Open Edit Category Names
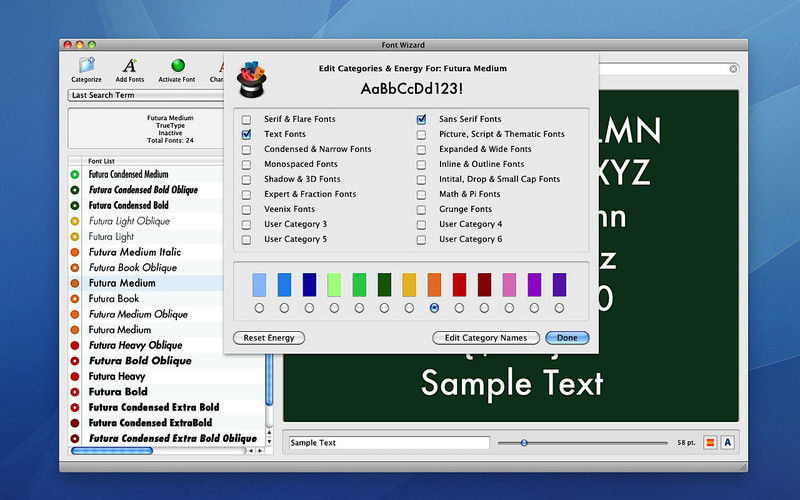The height and width of the screenshot is (500, 800). click(486, 338)
